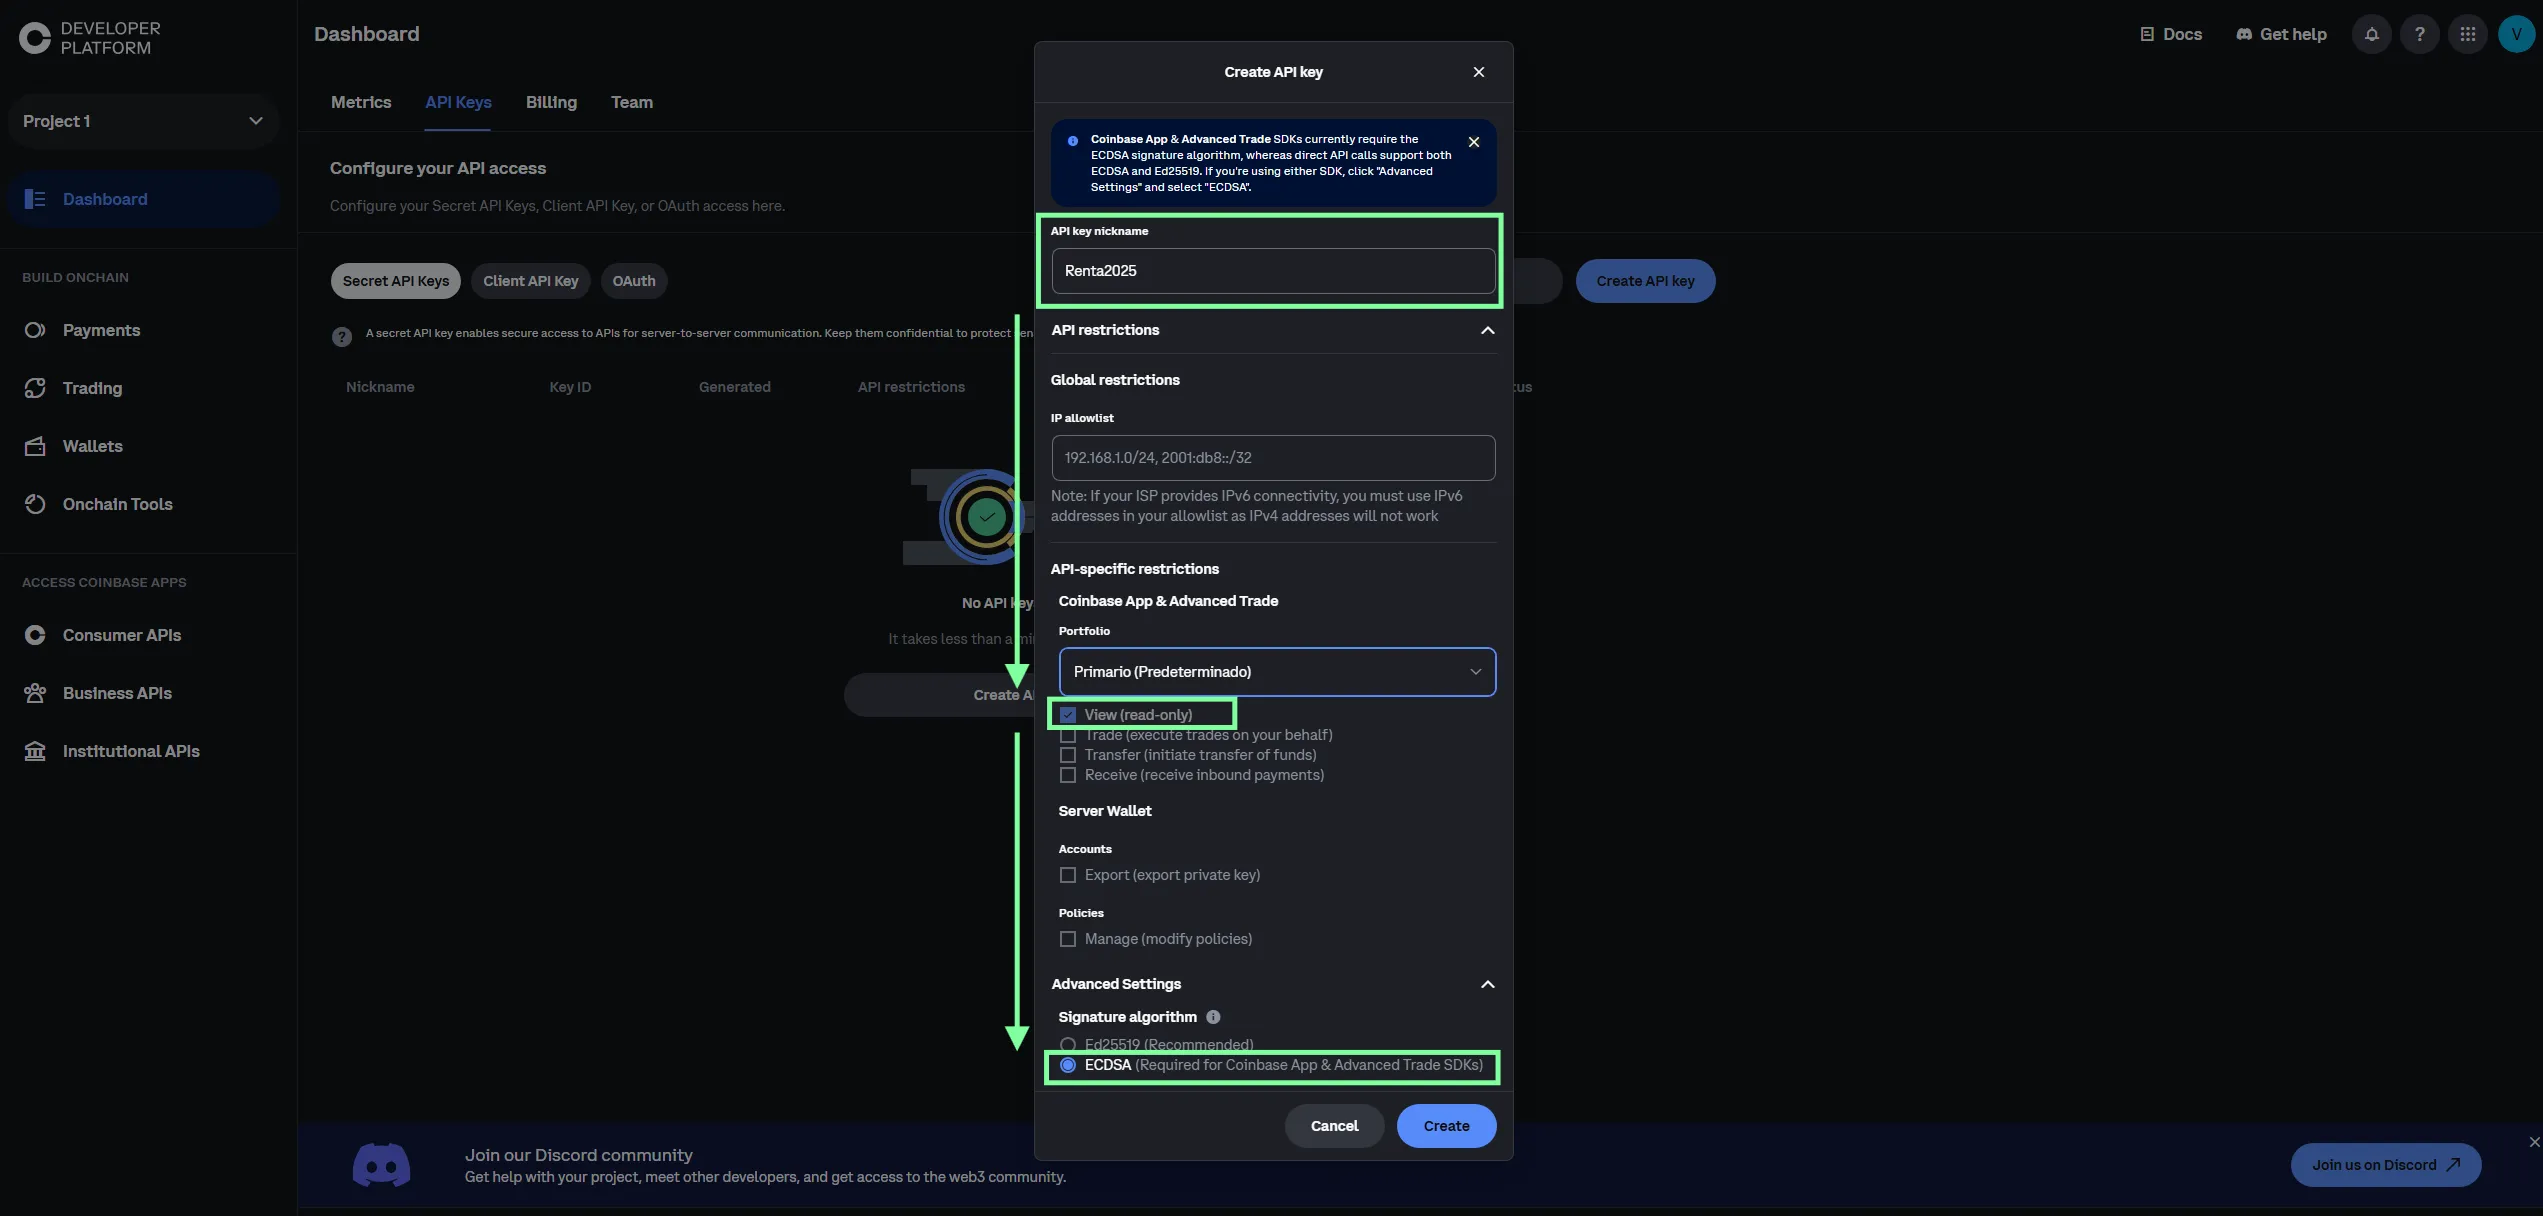Click the Coinbase Developer Platform logo
The image size is (2543, 1216).
coord(90,38)
